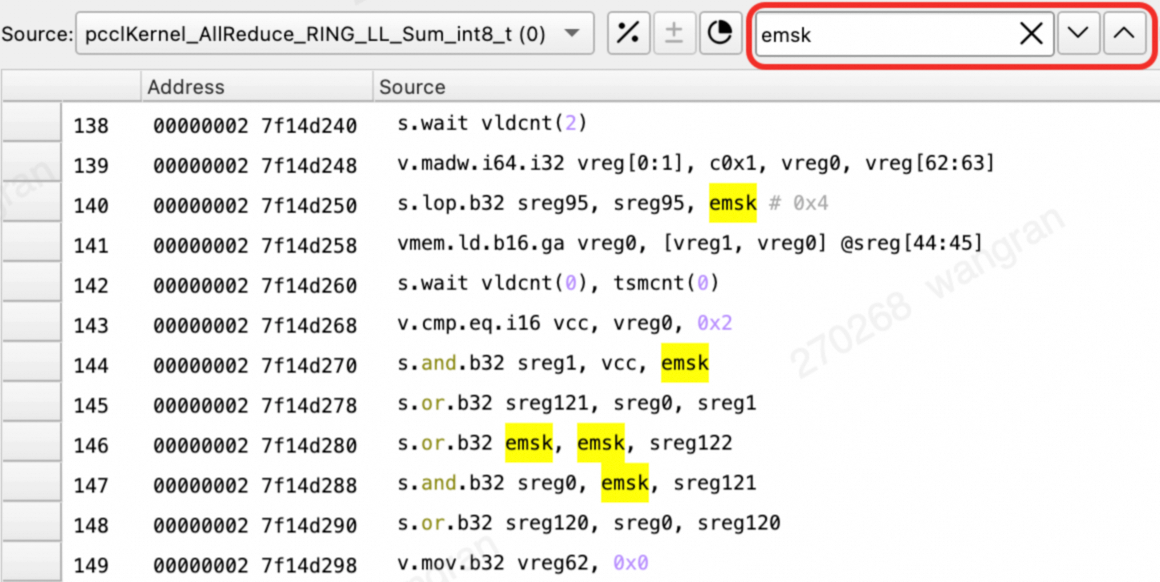
Task: Click address 00000002 7f14d240
Action: click(x=255, y=125)
